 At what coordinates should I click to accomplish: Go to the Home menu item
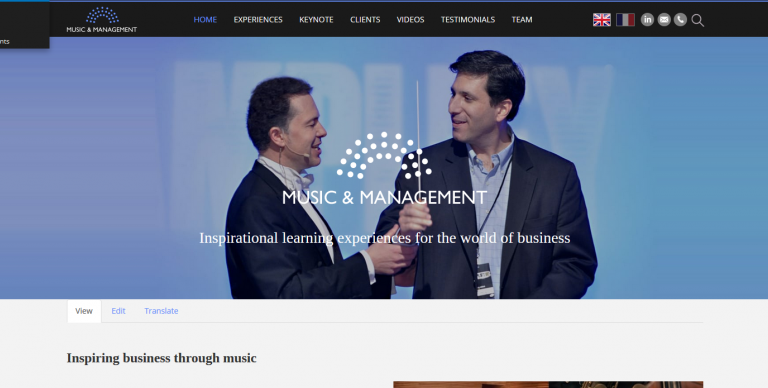[x=205, y=20]
